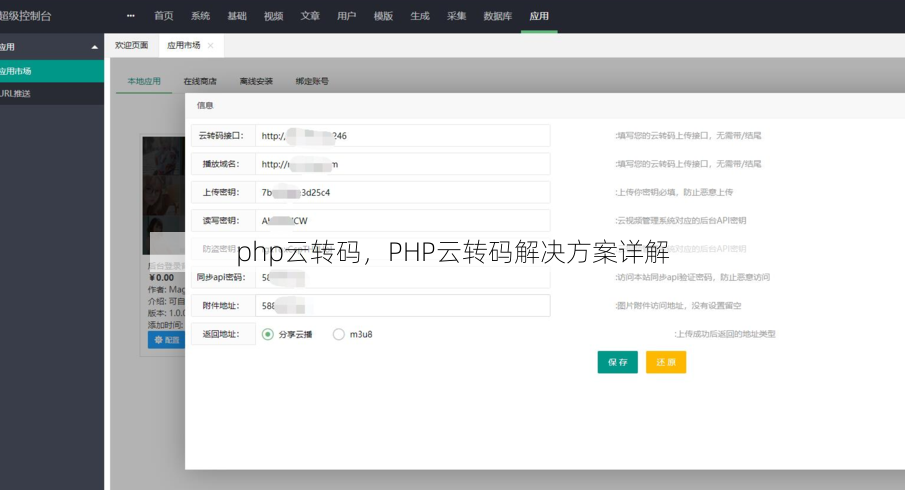
Task: Close the 应用市场 tab
Action: [x=211, y=46]
